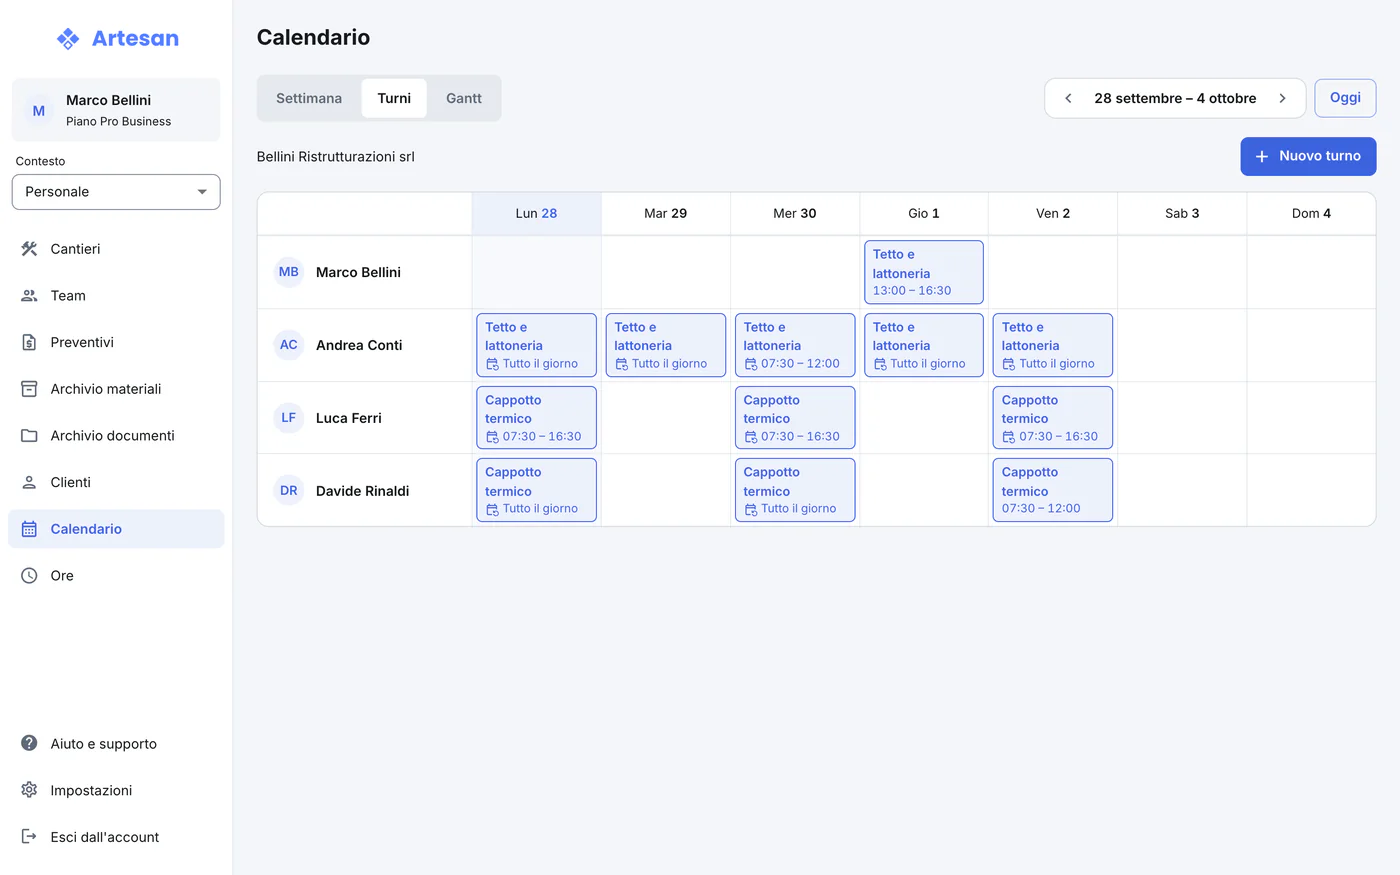
Task: Click Bellini Ristrutturazioni srl company name
Action: tap(336, 157)
